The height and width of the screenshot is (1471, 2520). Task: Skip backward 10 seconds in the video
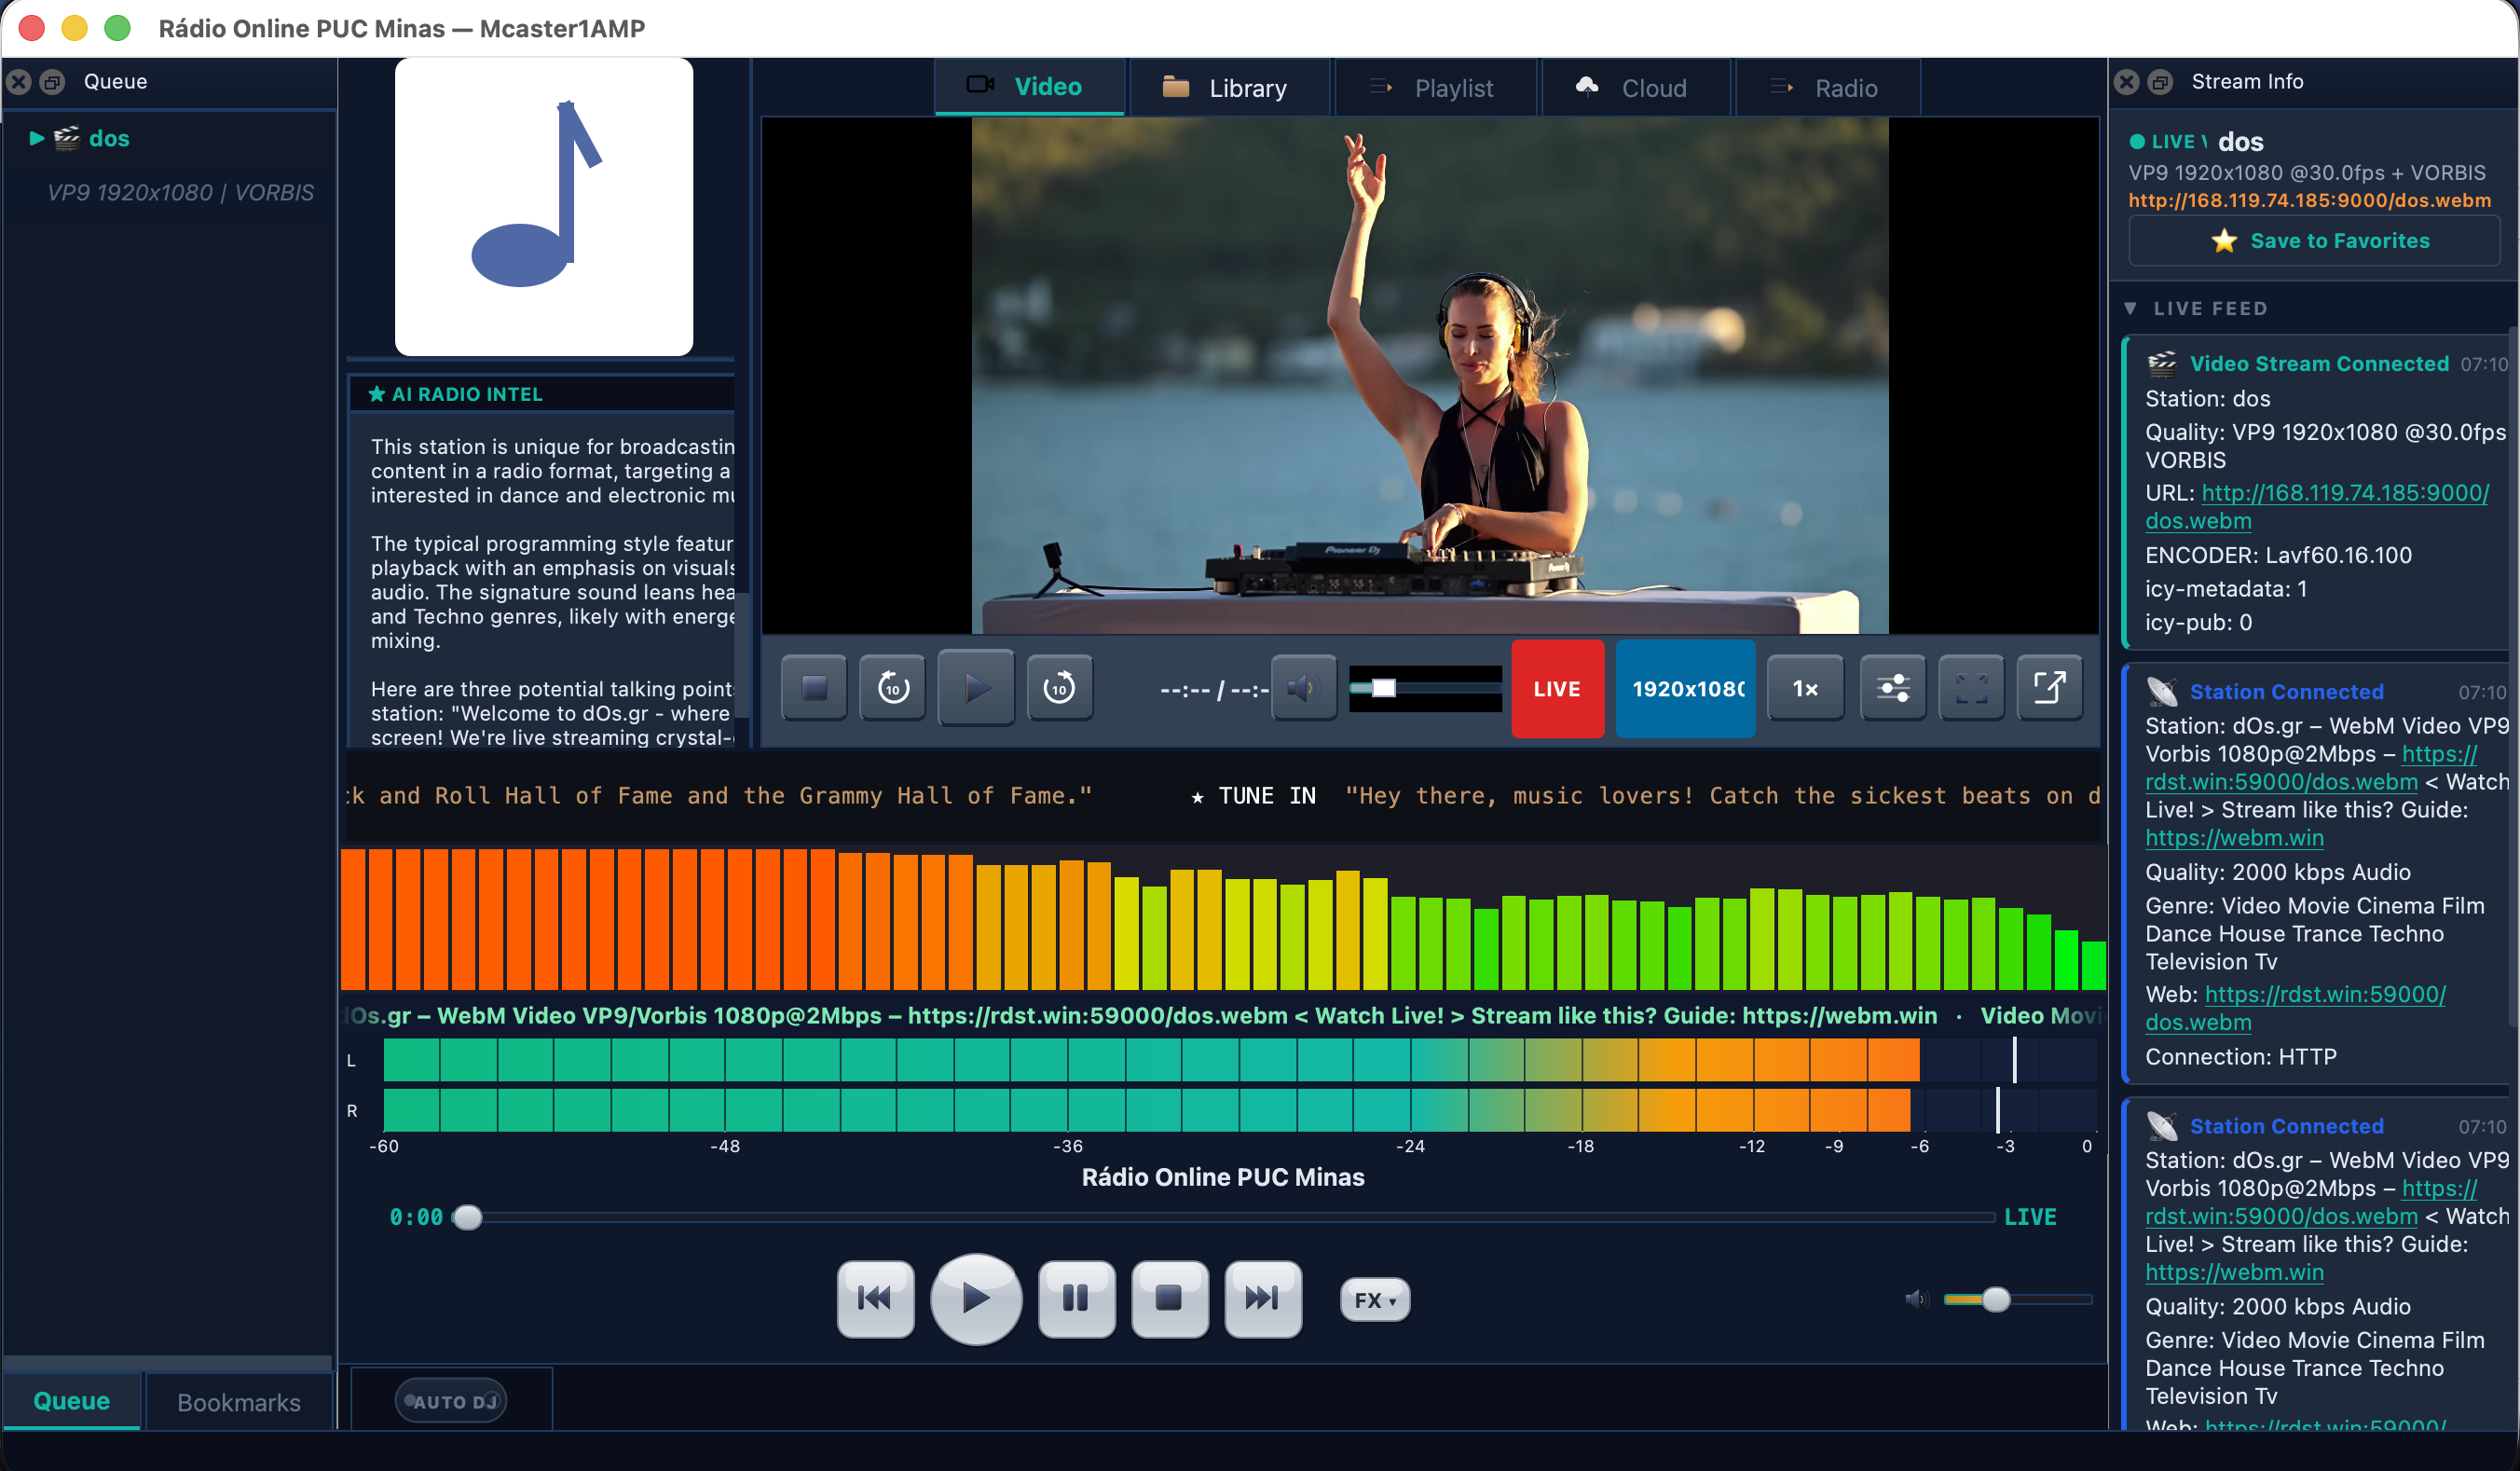tap(892, 688)
